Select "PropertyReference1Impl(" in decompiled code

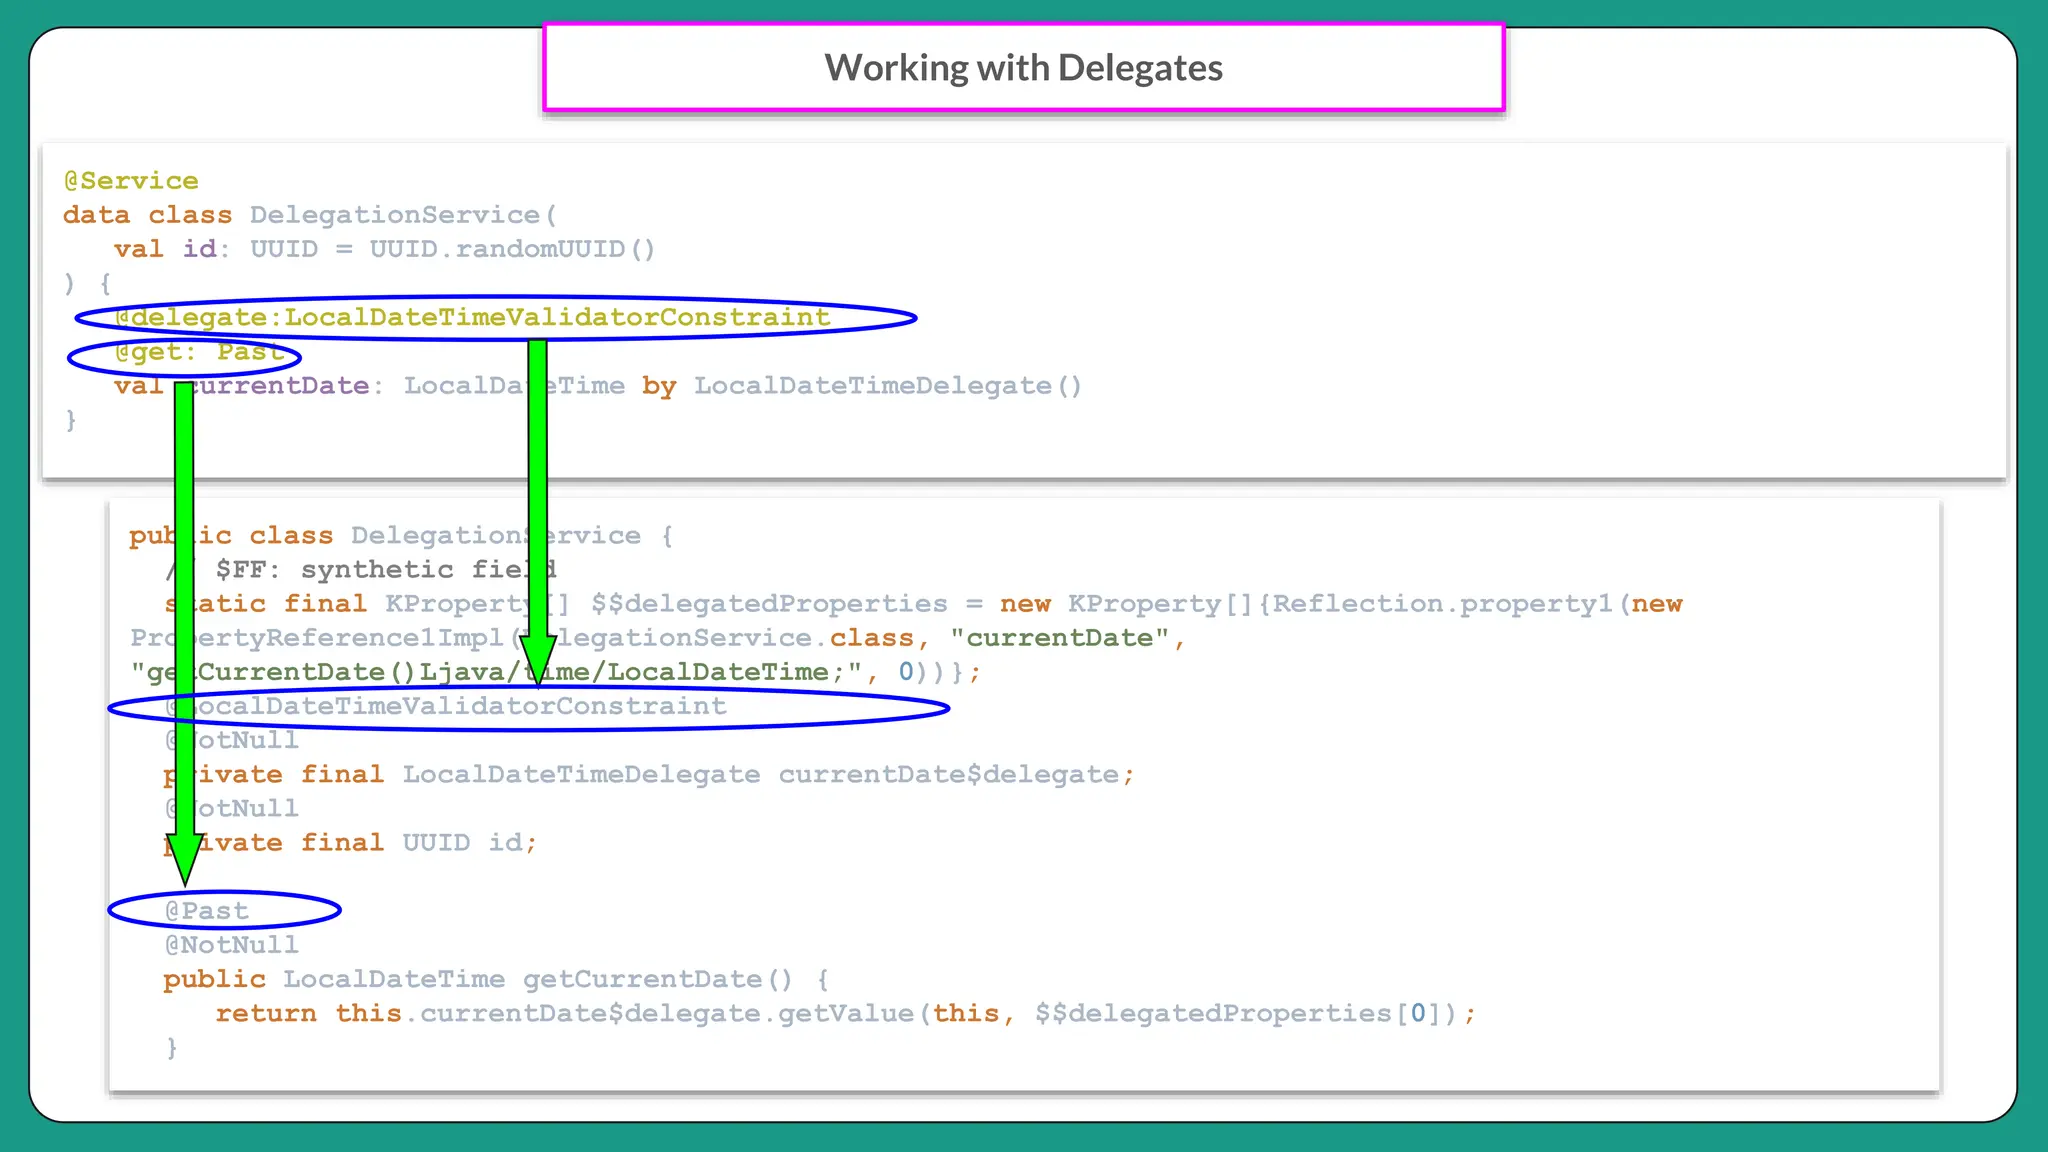[325, 638]
